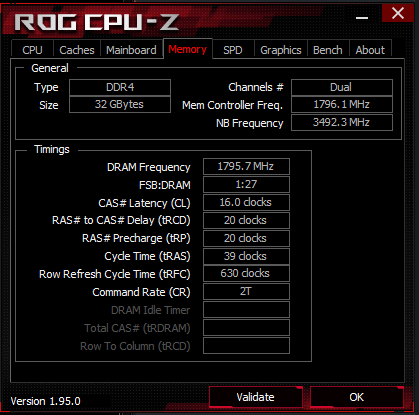The width and height of the screenshot is (419, 415).
Task: Open the Caches tab
Action: (x=77, y=50)
